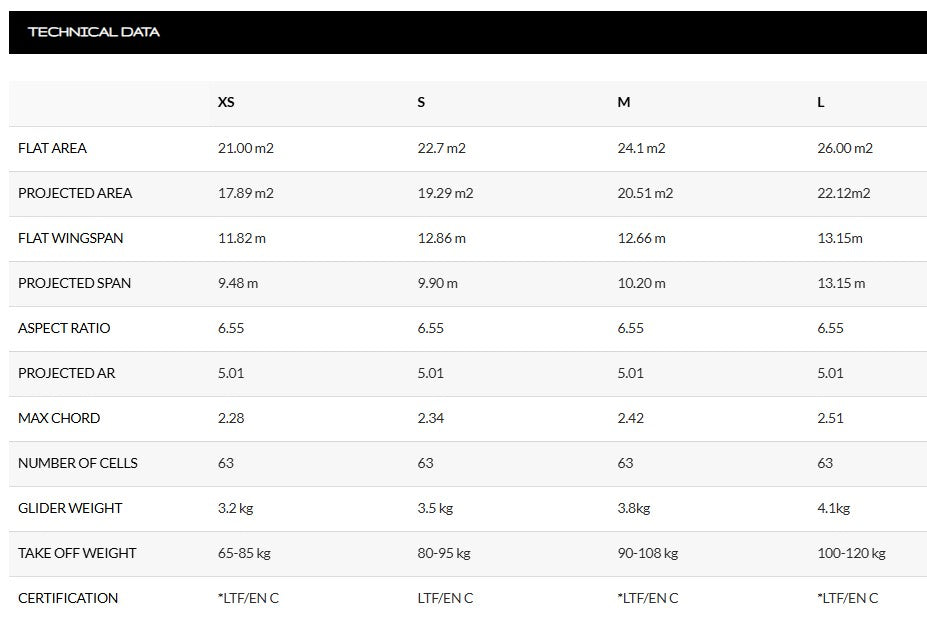Viewport: 927px width, 628px height.
Task: Click the PROJECTED AREA row label
Action: 75,193
